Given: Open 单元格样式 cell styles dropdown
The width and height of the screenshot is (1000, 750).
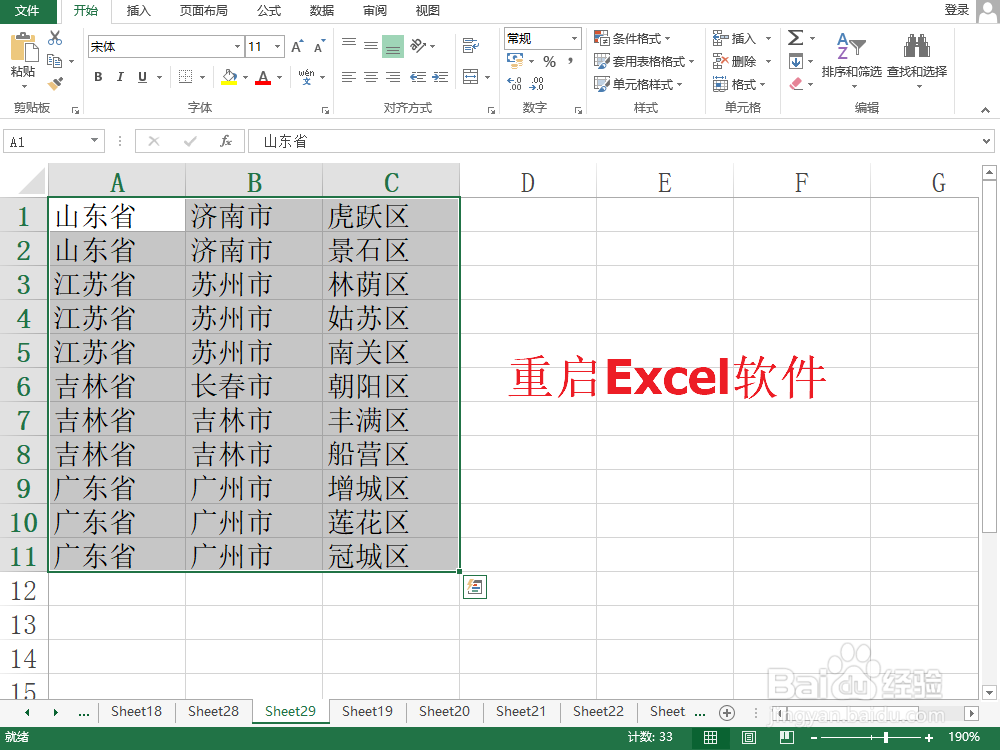Looking at the screenshot, I should [638, 84].
